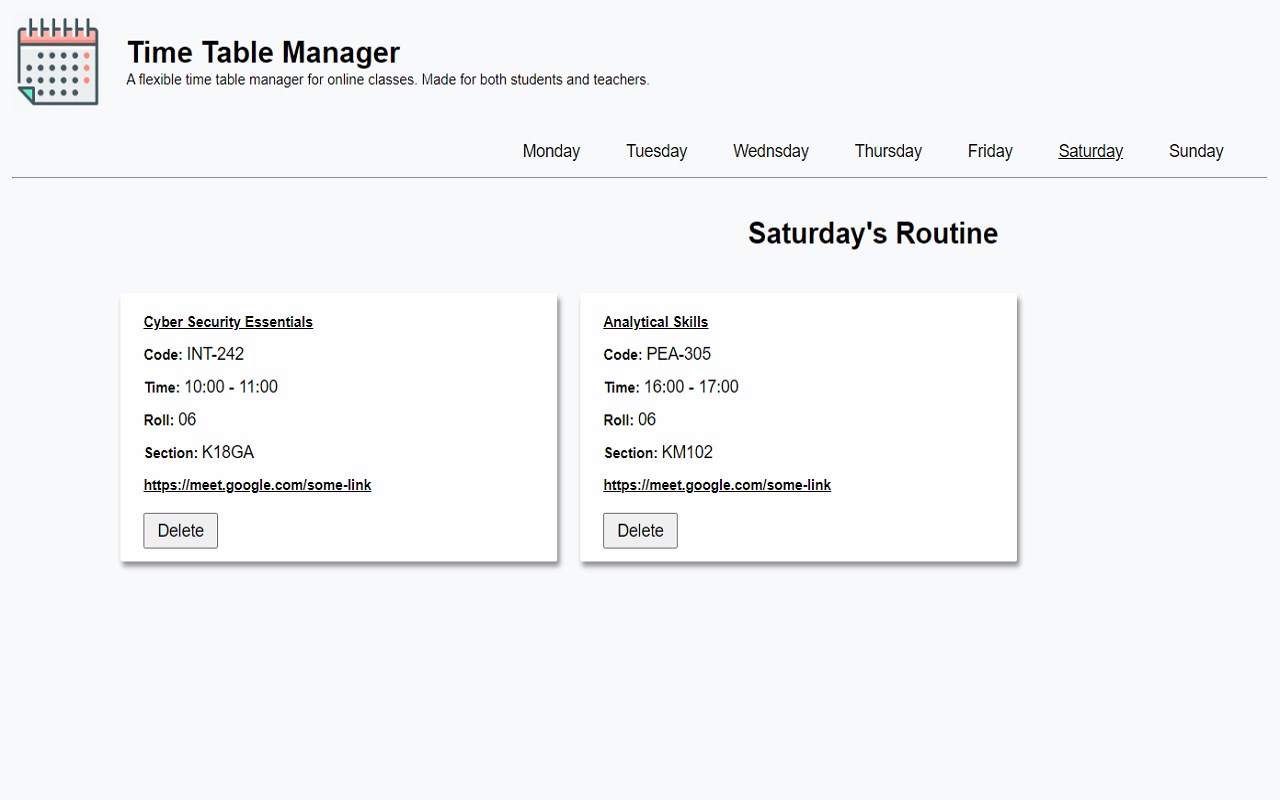This screenshot has width=1280, height=800.
Task: Click the 10:00 - 11:00 time text
Action: 231,387
